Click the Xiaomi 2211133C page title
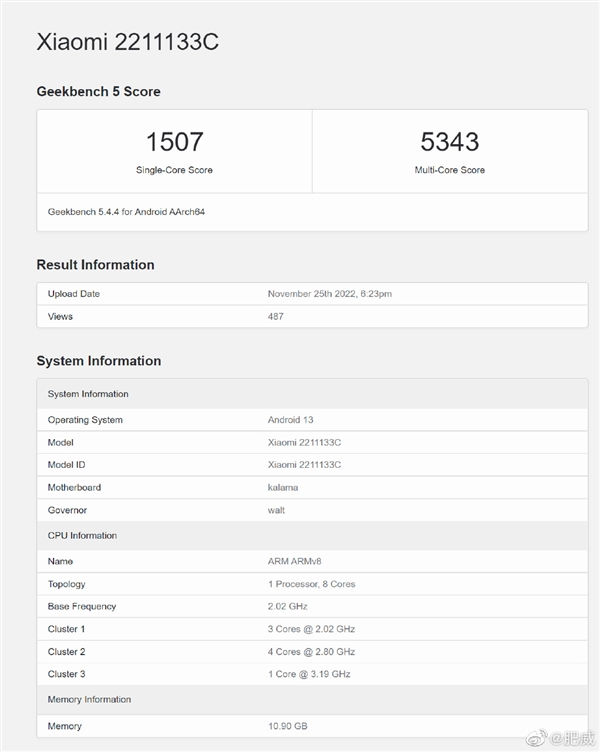Screen dimensions: 600x752 click(x=127, y=42)
